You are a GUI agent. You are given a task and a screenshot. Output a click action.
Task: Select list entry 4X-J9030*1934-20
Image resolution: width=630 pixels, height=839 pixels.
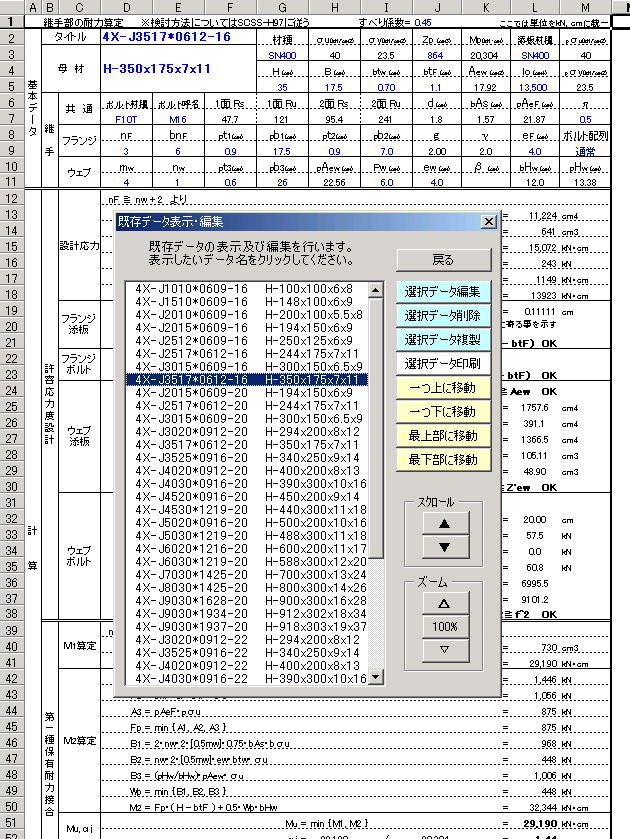pyautogui.click(x=247, y=614)
